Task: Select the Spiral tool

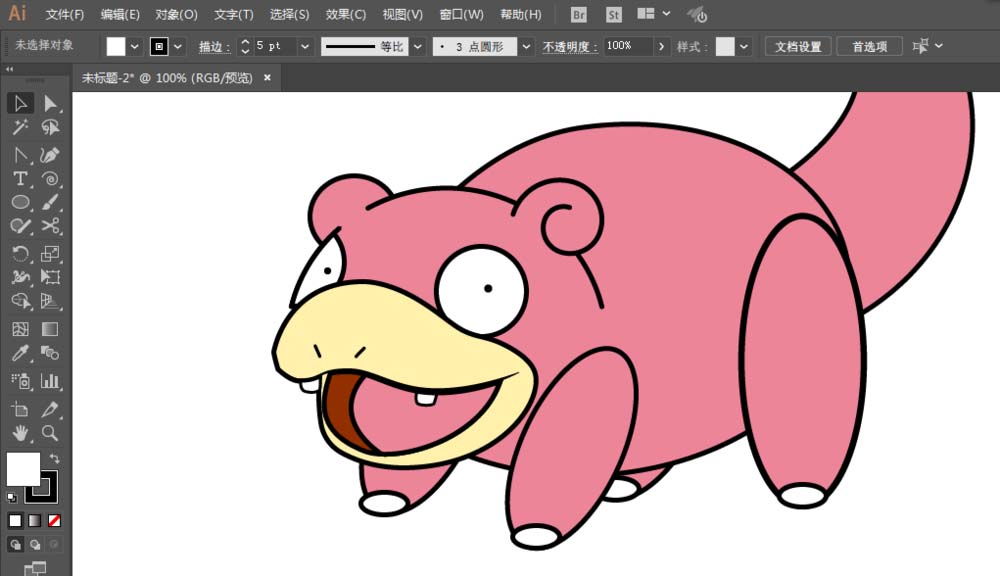Action: tap(50, 179)
